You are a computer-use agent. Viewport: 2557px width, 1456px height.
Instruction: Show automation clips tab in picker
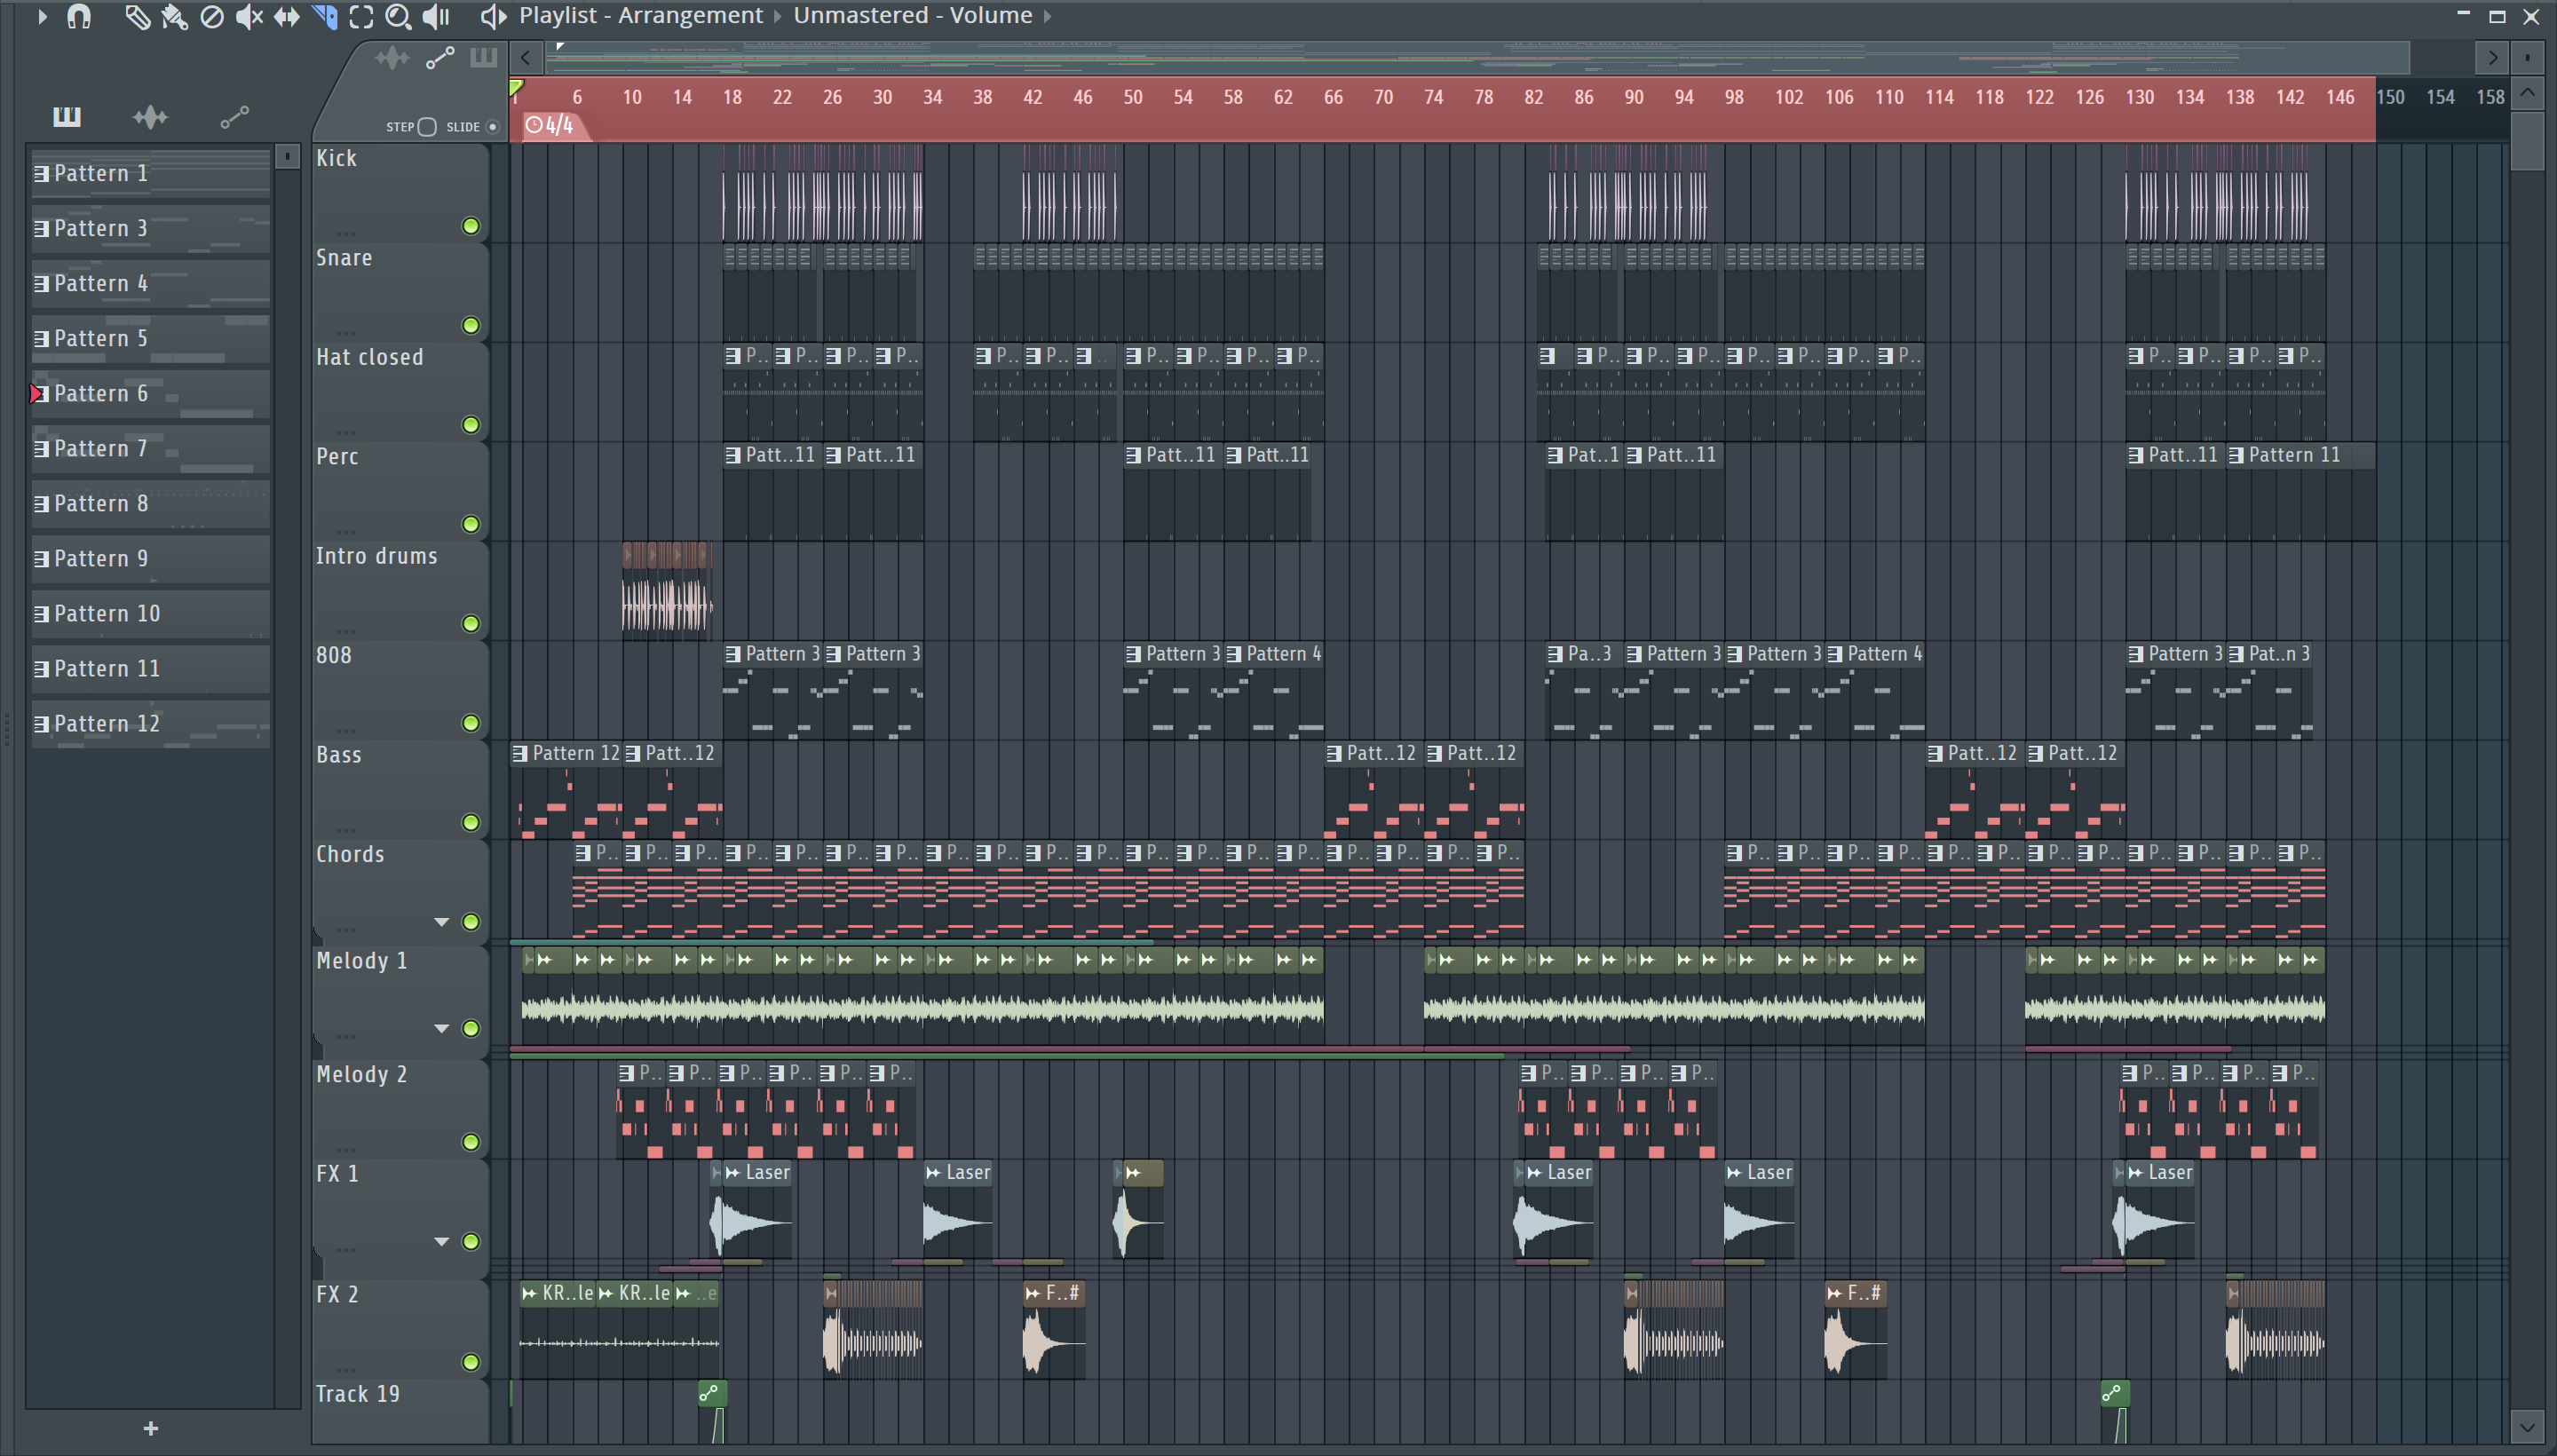point(235,117)
